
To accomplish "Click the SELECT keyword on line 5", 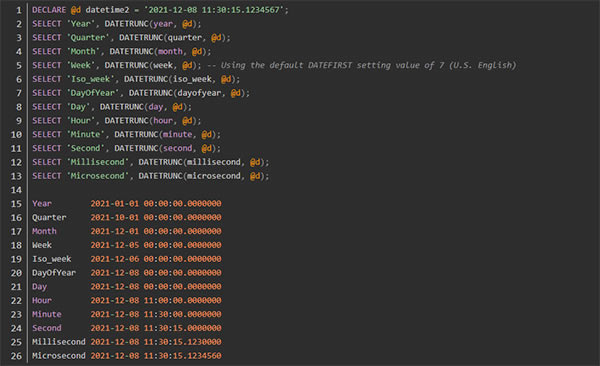I will pos(47,65).
